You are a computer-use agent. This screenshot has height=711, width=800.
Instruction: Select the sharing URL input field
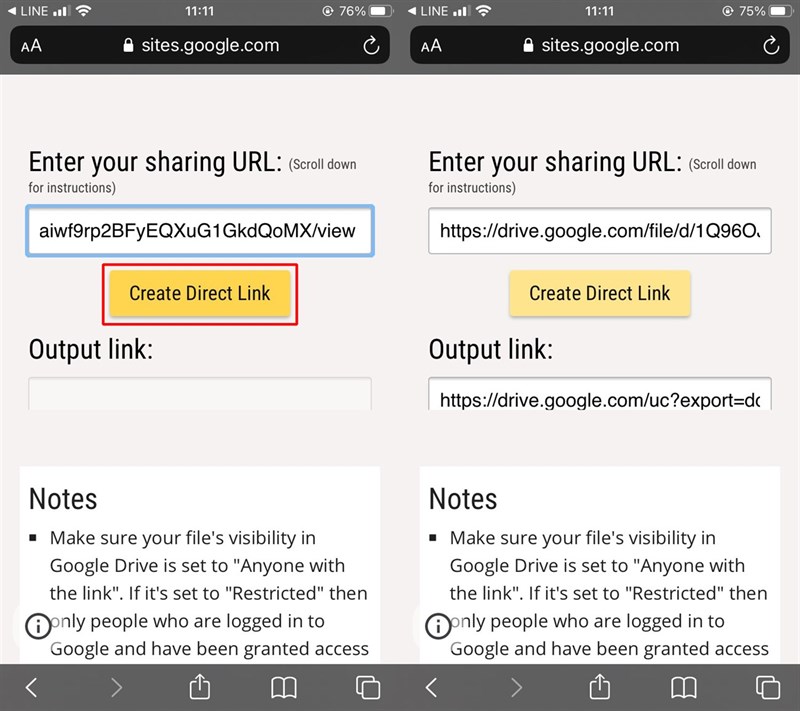199,231
